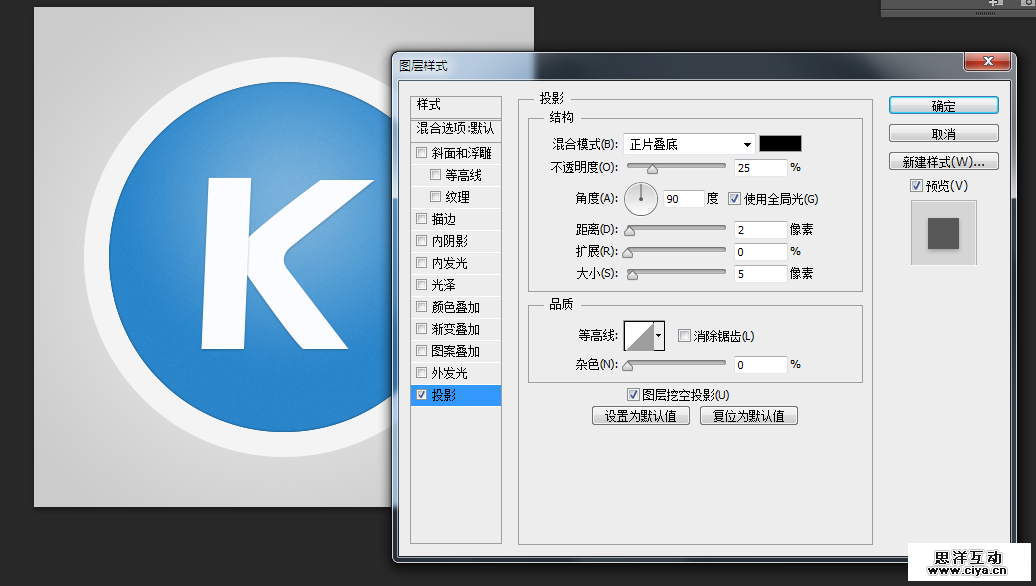The height and width of the screenshot is (586, 1036).
Task: Select the 渐变叠加 style entry
Action: (x=455, y=329)
